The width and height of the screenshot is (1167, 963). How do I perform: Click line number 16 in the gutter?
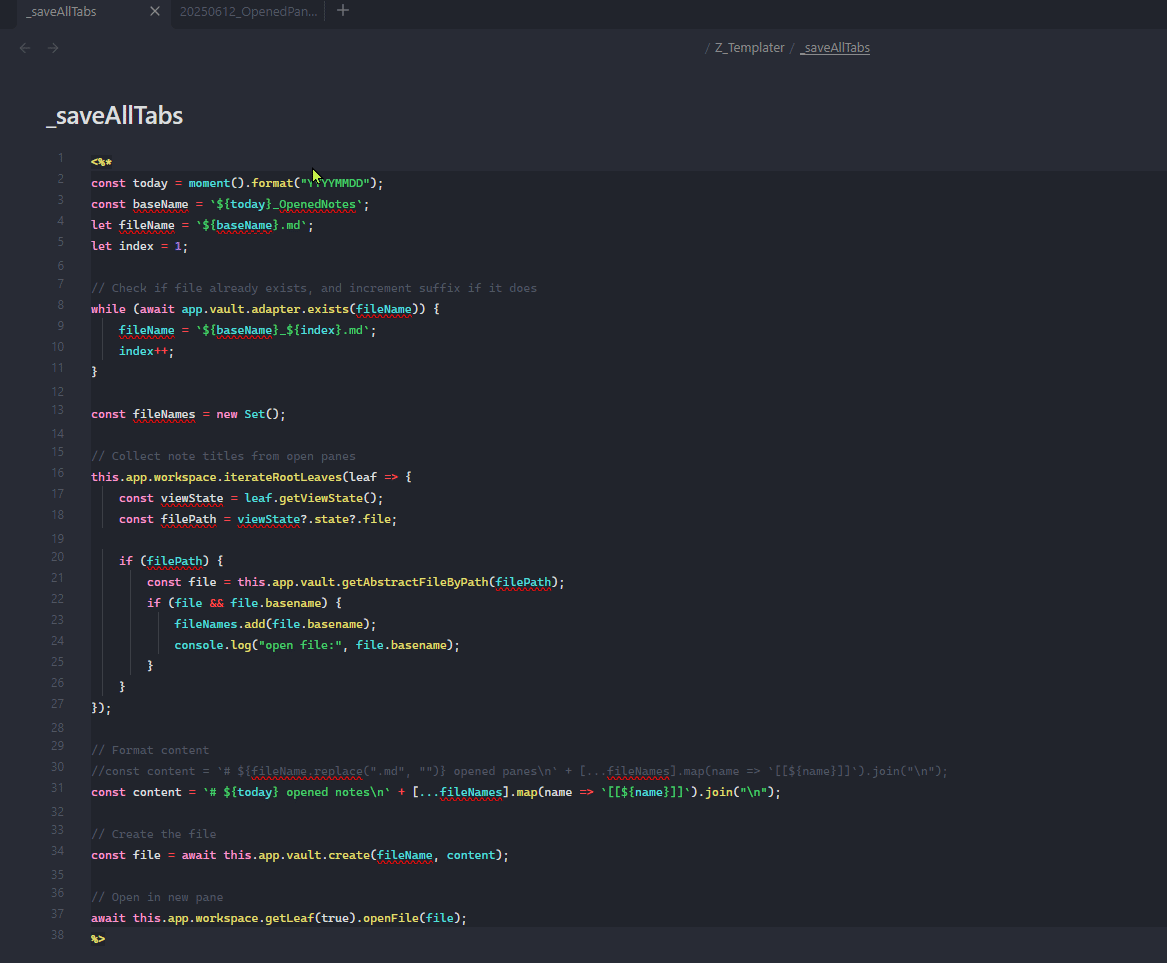tap(57, 473)
